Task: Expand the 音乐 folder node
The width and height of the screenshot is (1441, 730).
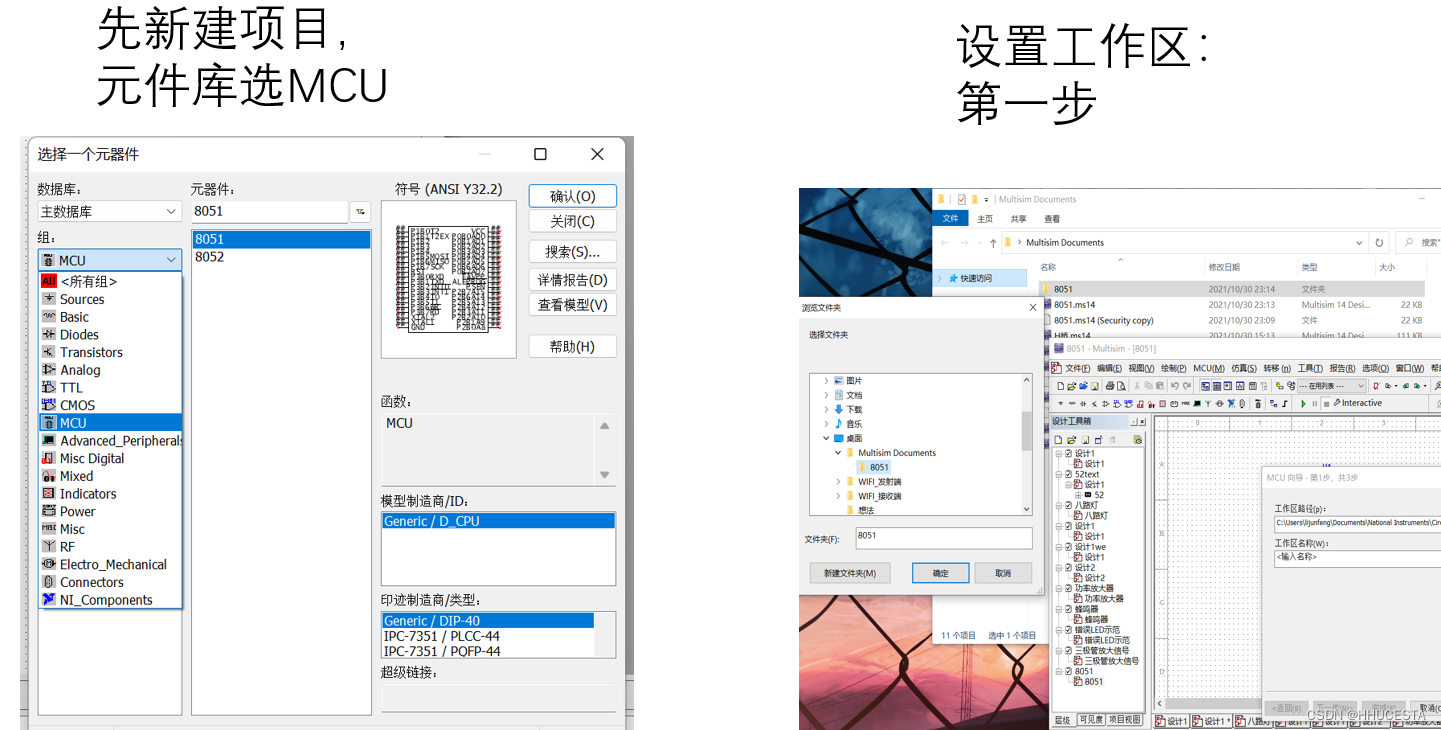Action: pyautogui.click(x=827, y=424)
